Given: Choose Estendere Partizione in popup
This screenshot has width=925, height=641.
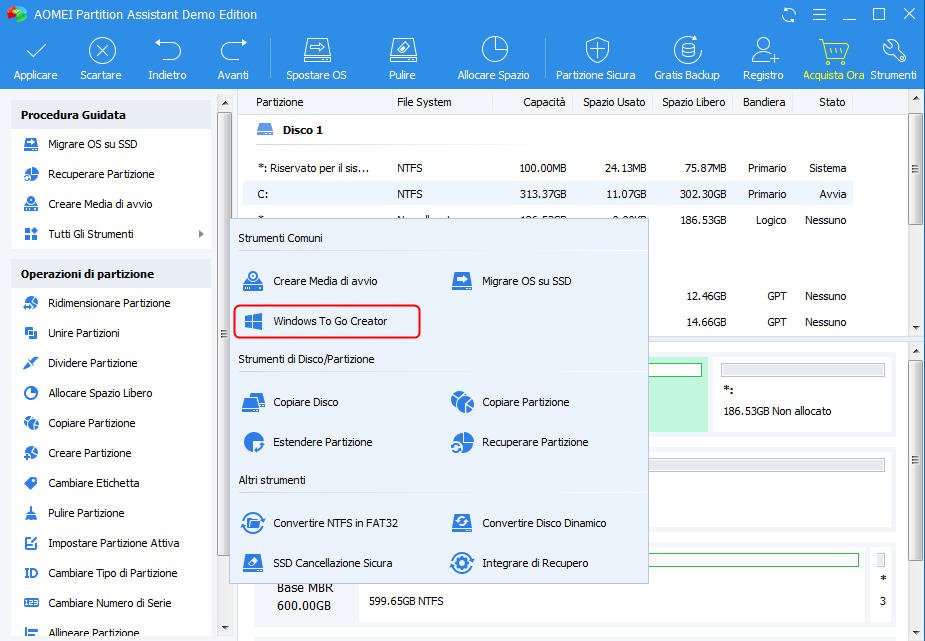Looking at the screenshot, I should coord(307,442).
